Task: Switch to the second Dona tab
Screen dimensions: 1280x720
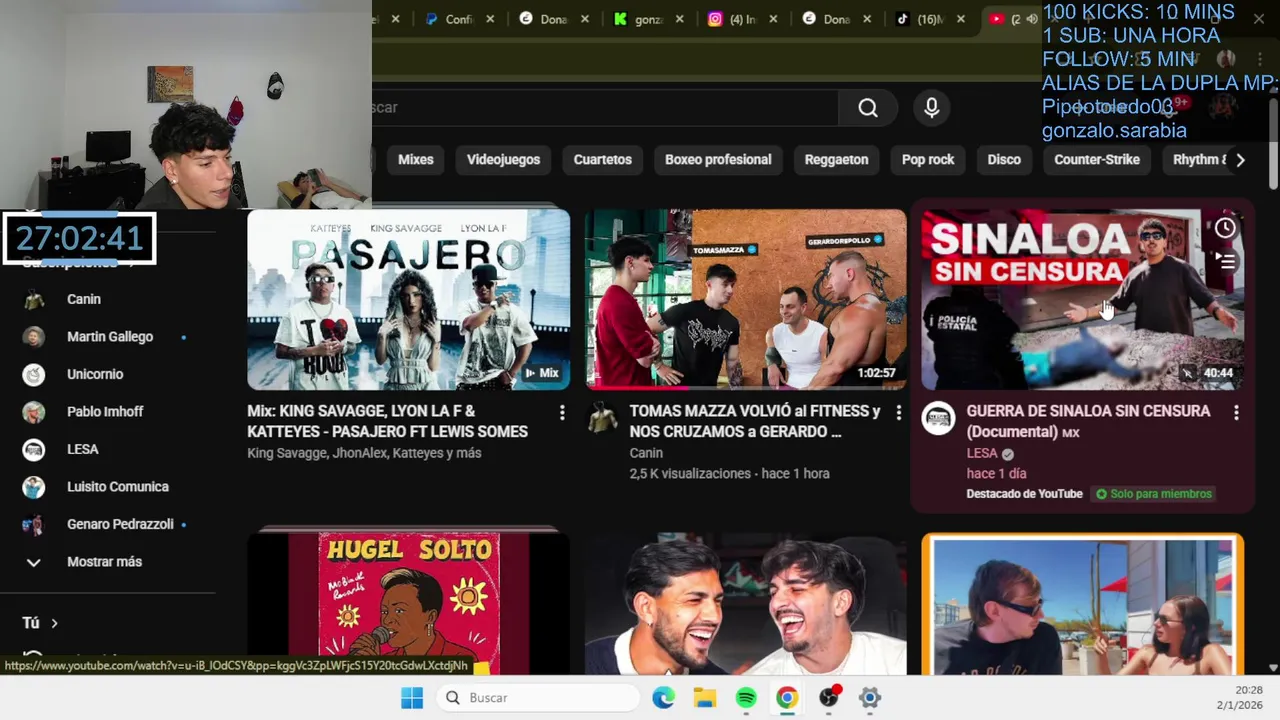Action: [836, 19]
